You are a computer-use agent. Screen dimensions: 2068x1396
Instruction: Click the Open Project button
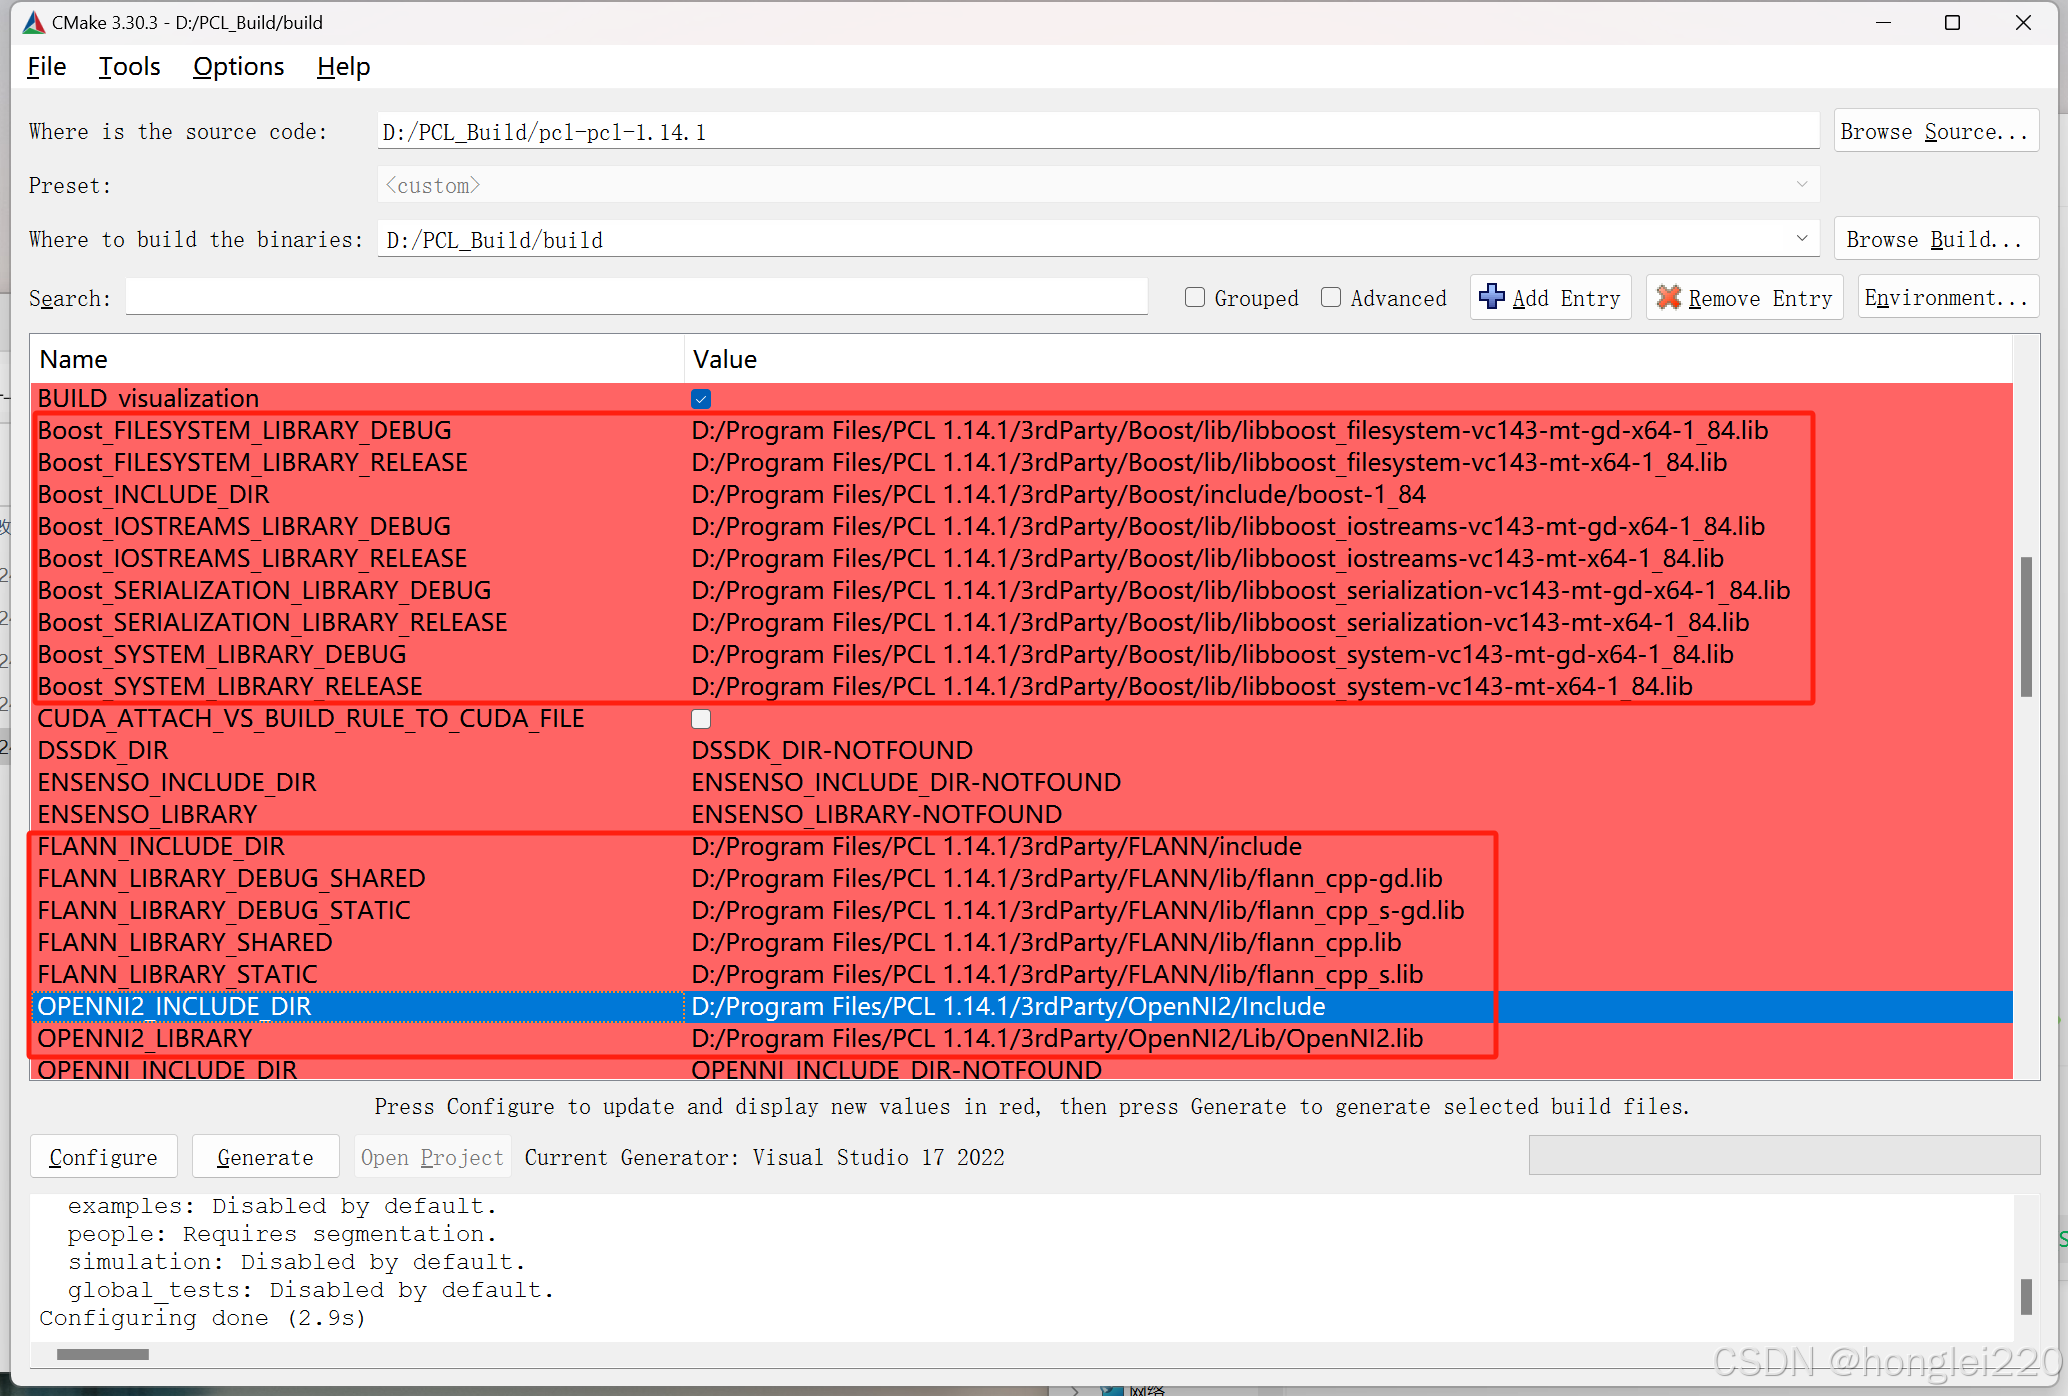431,1156
